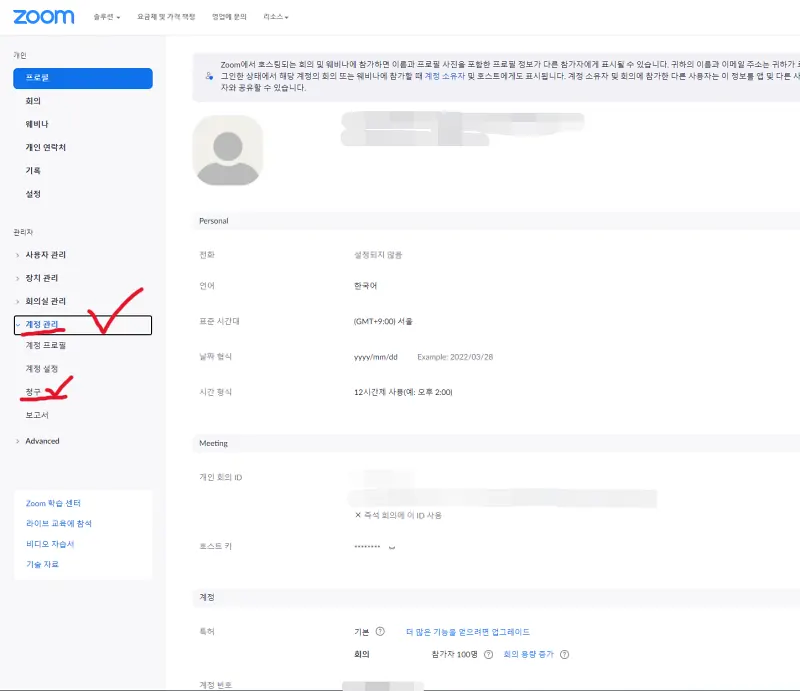Expand the 회의실 관리 section

pos(45,301)
